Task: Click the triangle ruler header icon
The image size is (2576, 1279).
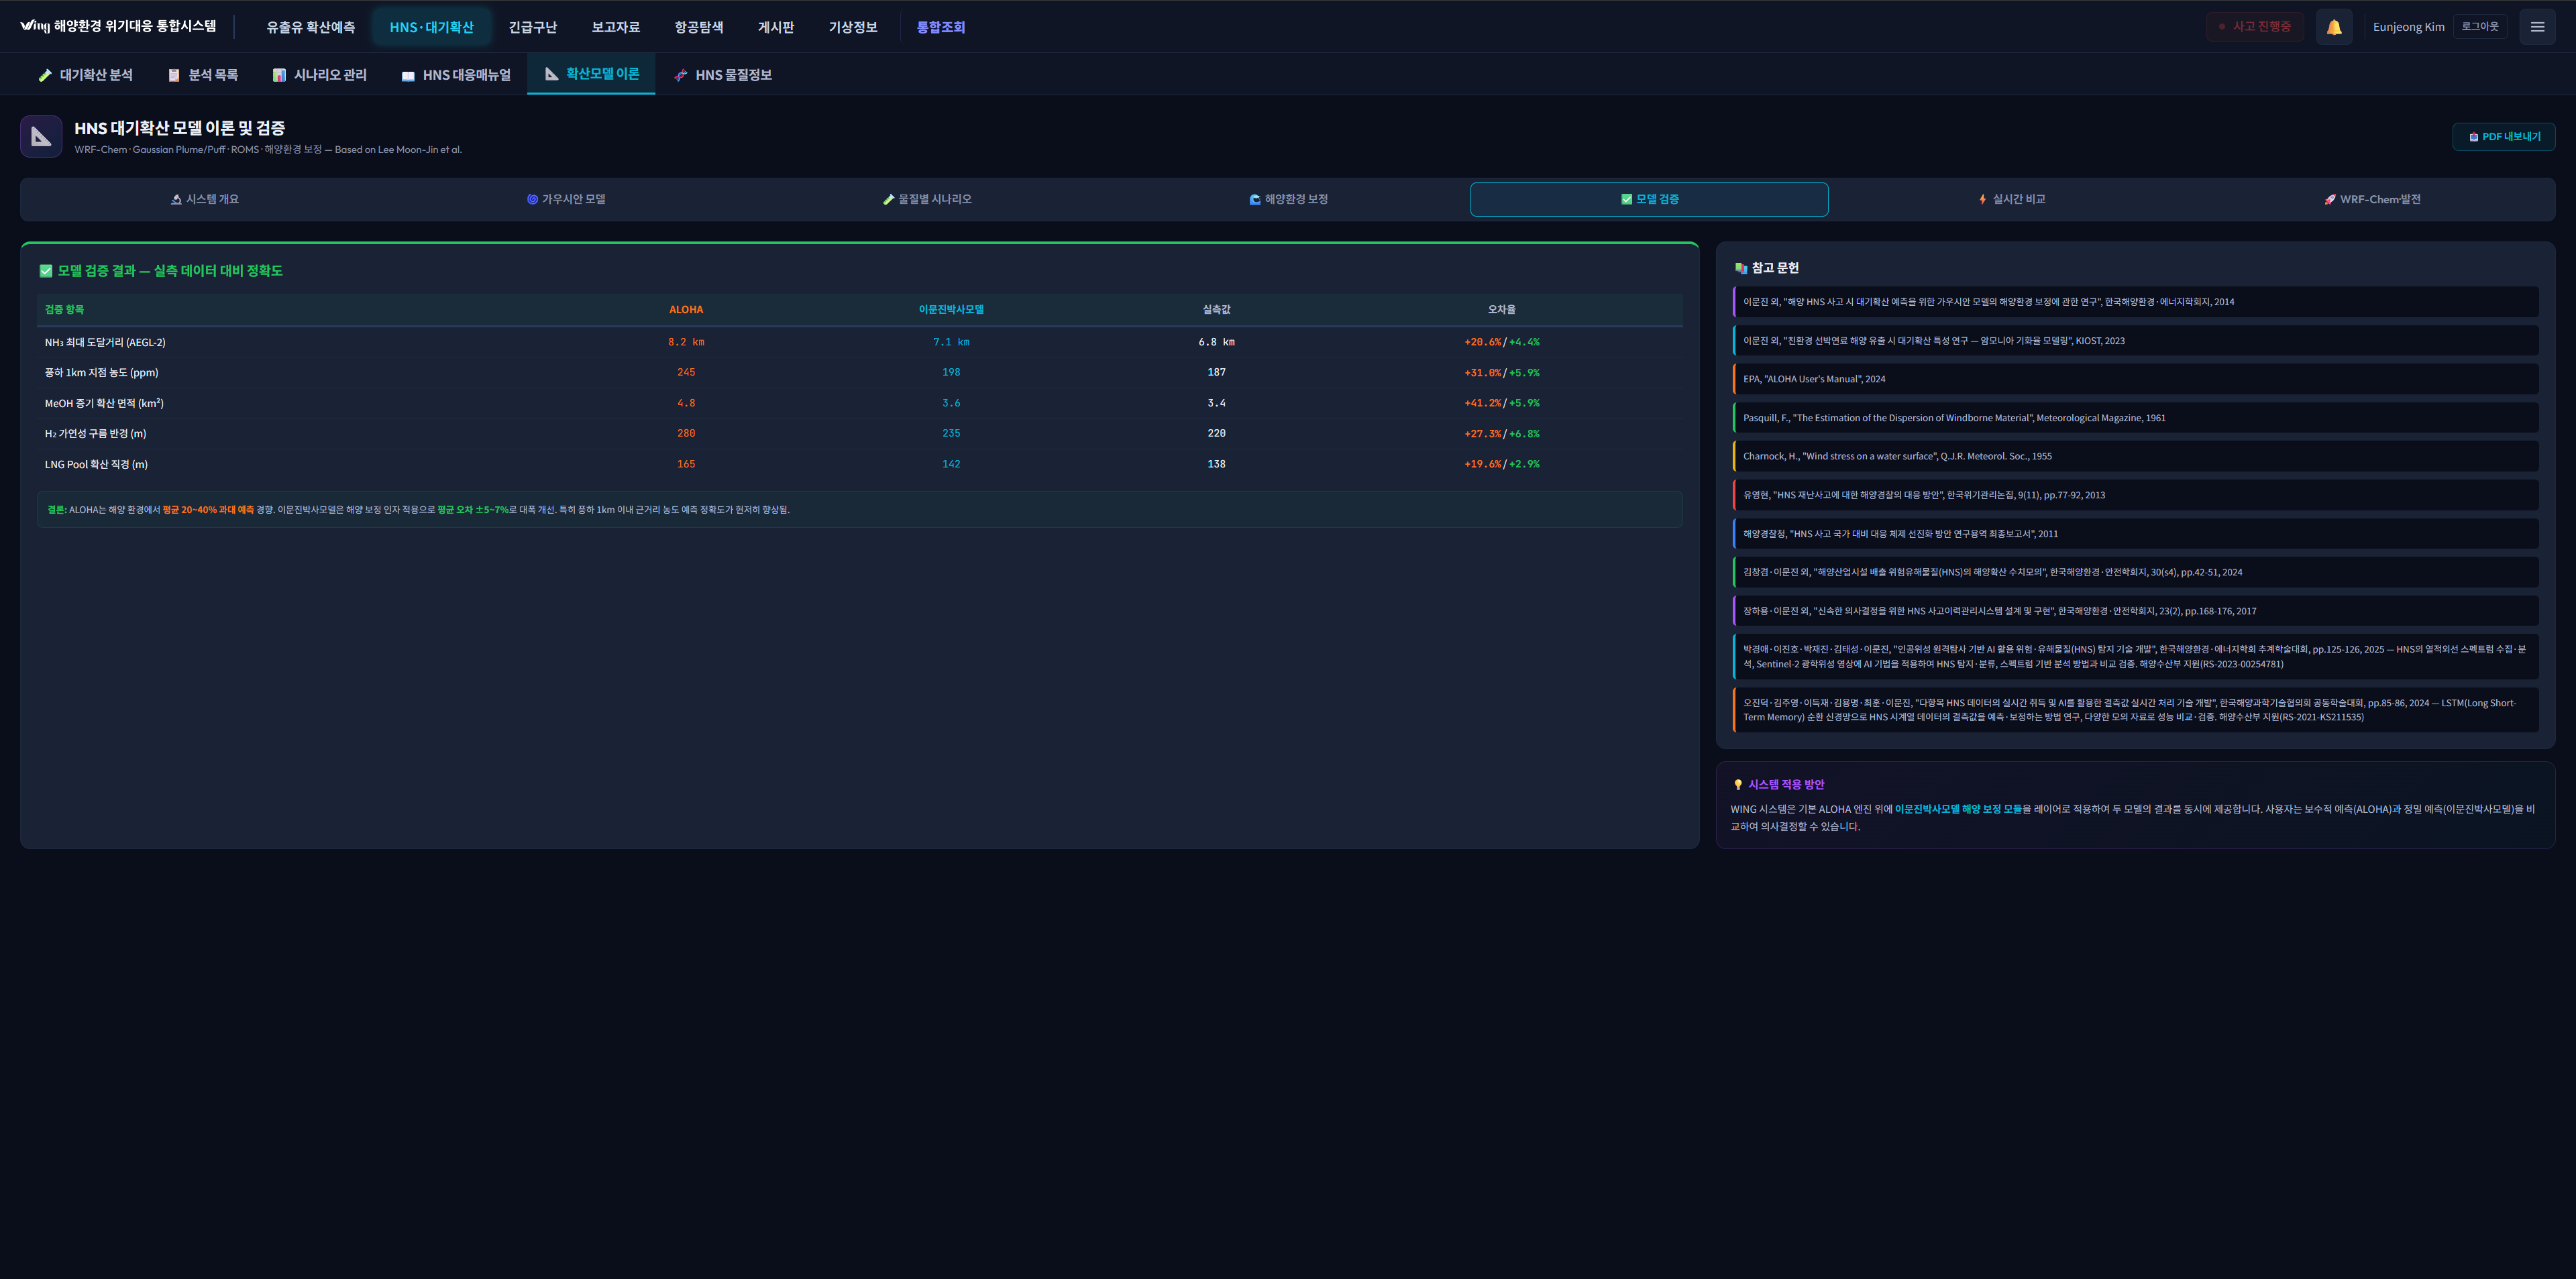Action: coord(41,137)
